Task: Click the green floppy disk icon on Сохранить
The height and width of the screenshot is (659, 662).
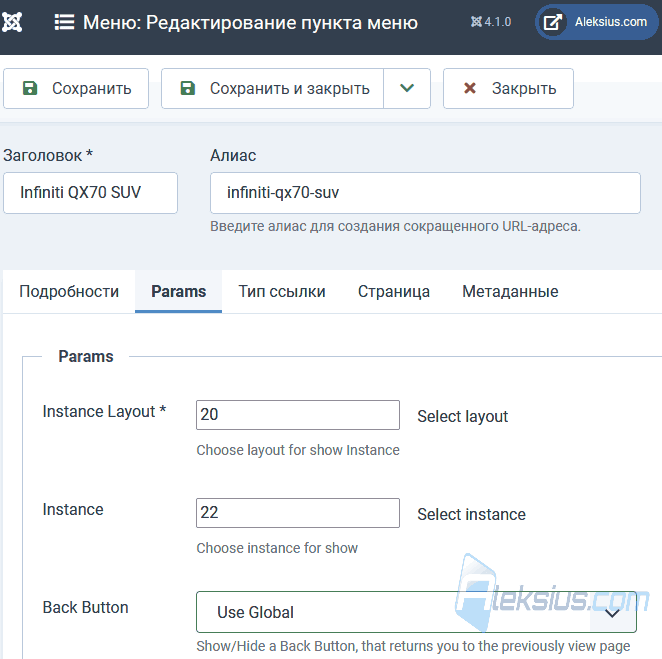Action: pyautogui.click(x=30, y=88)
